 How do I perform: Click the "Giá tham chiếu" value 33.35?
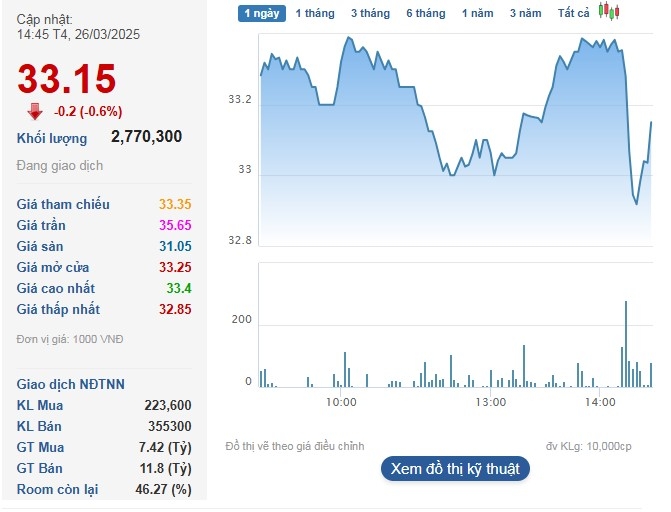tap(175, 205)
